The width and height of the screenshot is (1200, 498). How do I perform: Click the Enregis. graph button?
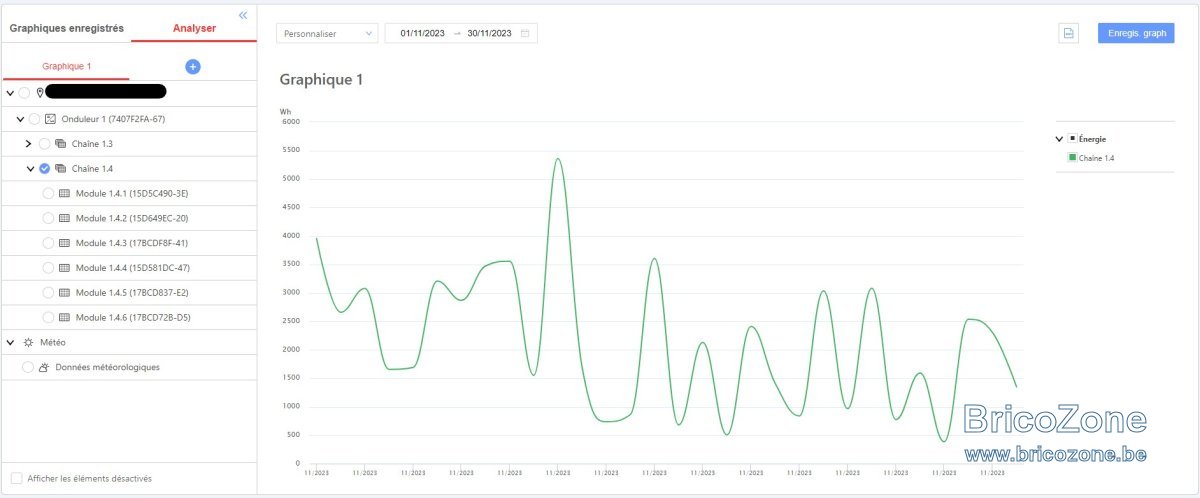coord(1136,33)
